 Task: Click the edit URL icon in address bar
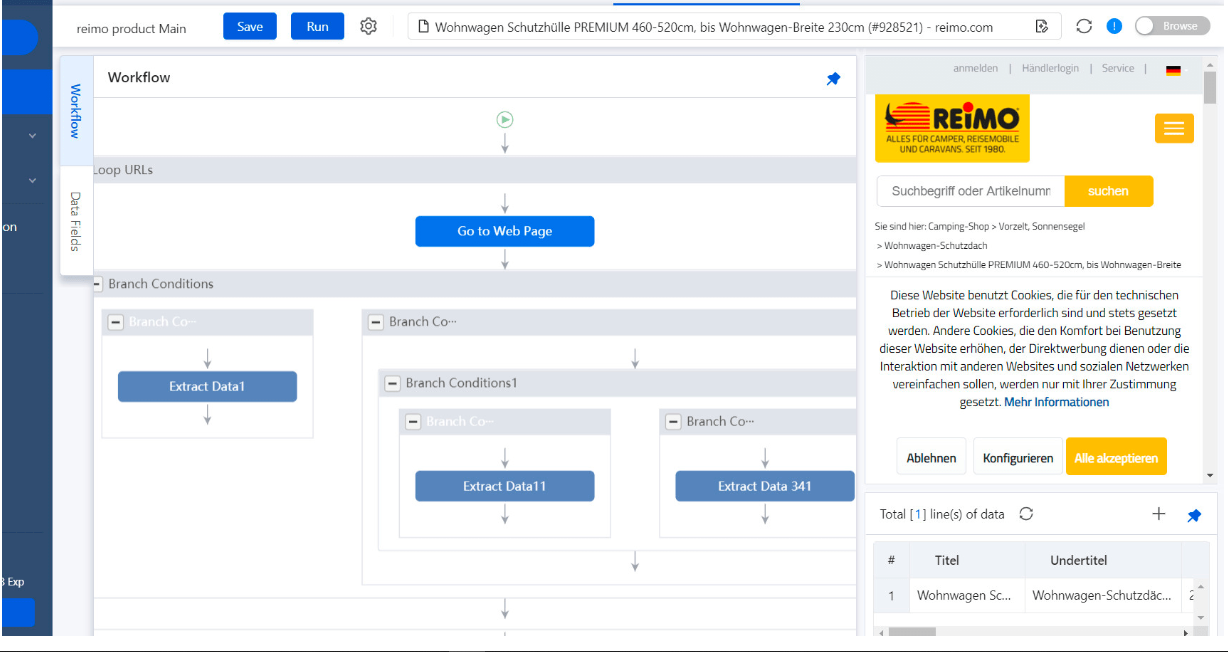(x=1042, y=27)
